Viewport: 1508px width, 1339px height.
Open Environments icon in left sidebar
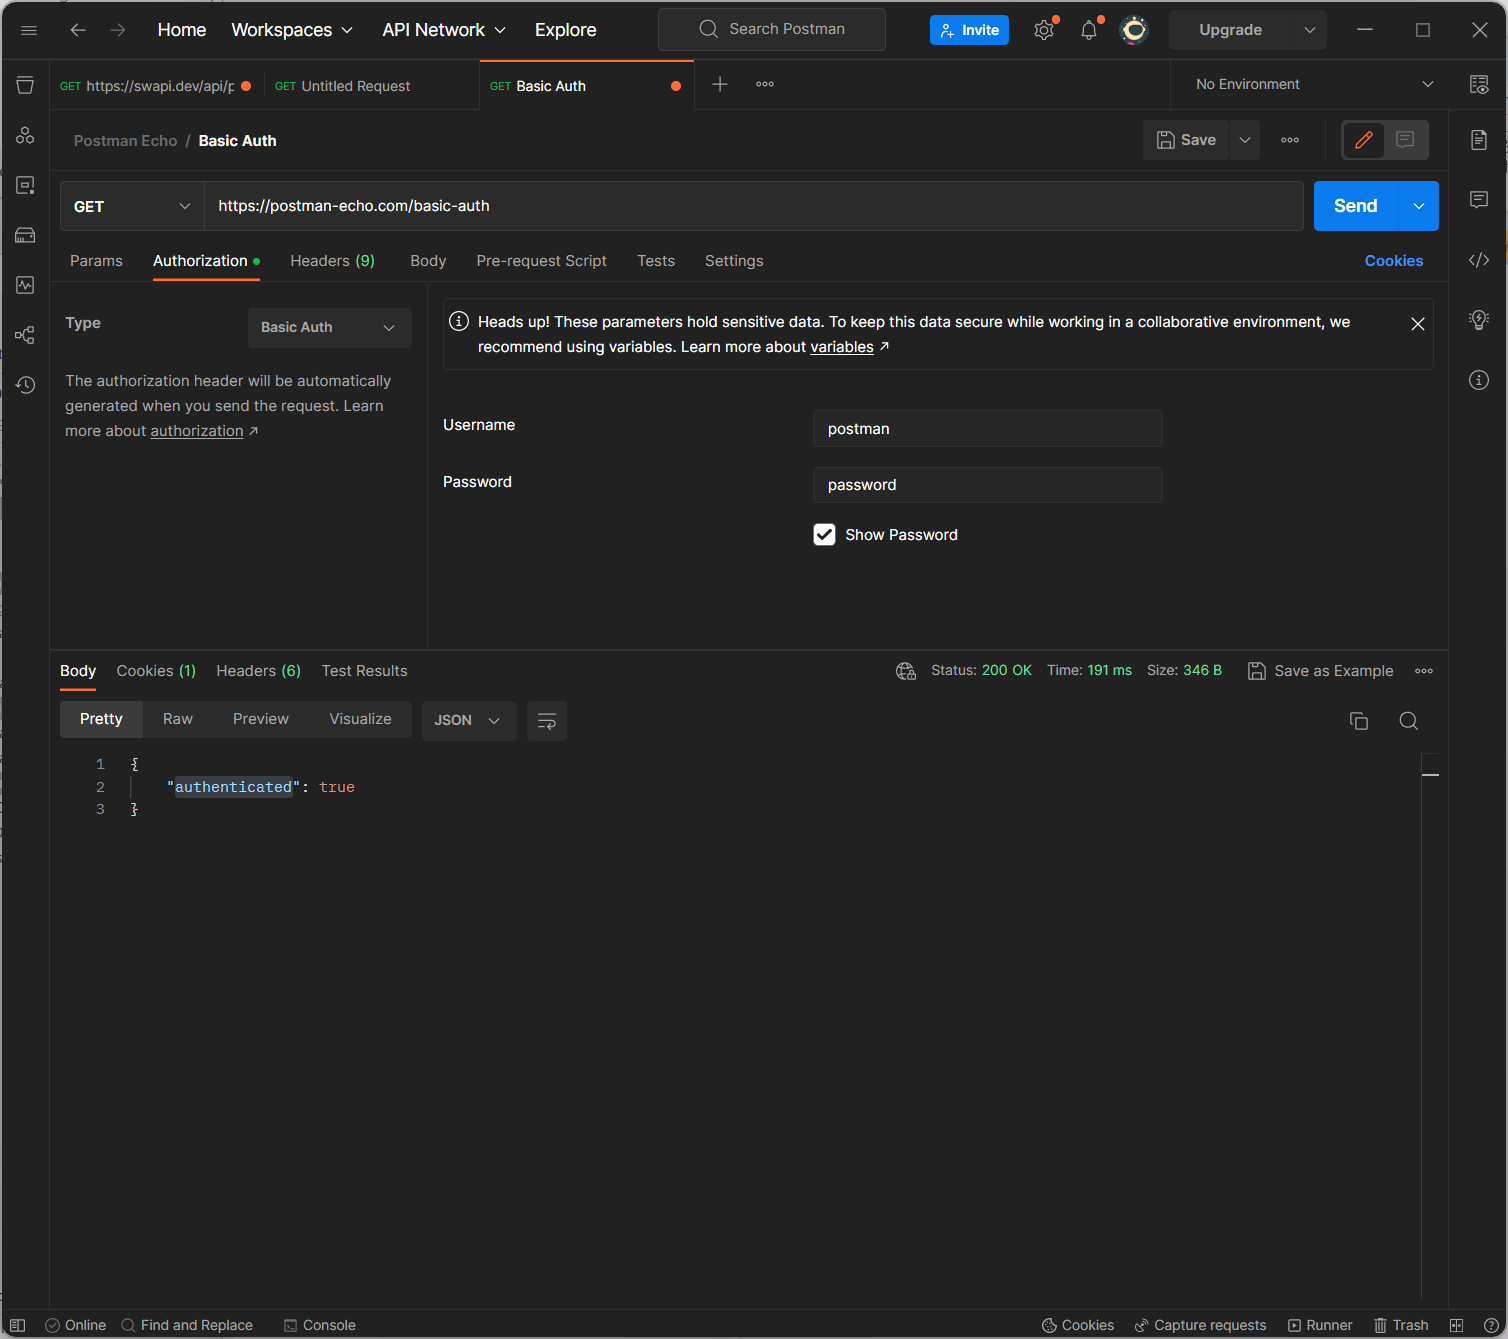pyautogui.click(x=25, y=135)
